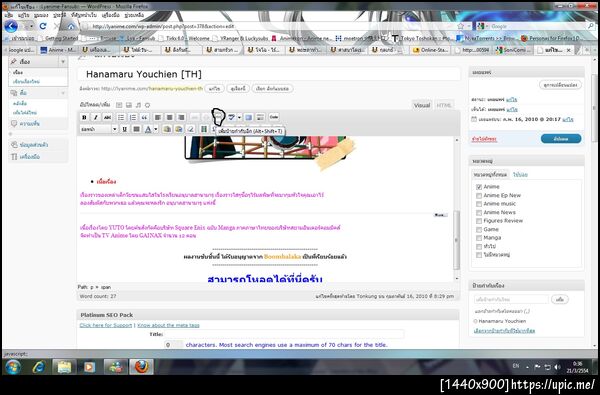Switch to the Visual editor tab
The height and width of the screenshot is (395, 600).
click(x=422, y=105)
